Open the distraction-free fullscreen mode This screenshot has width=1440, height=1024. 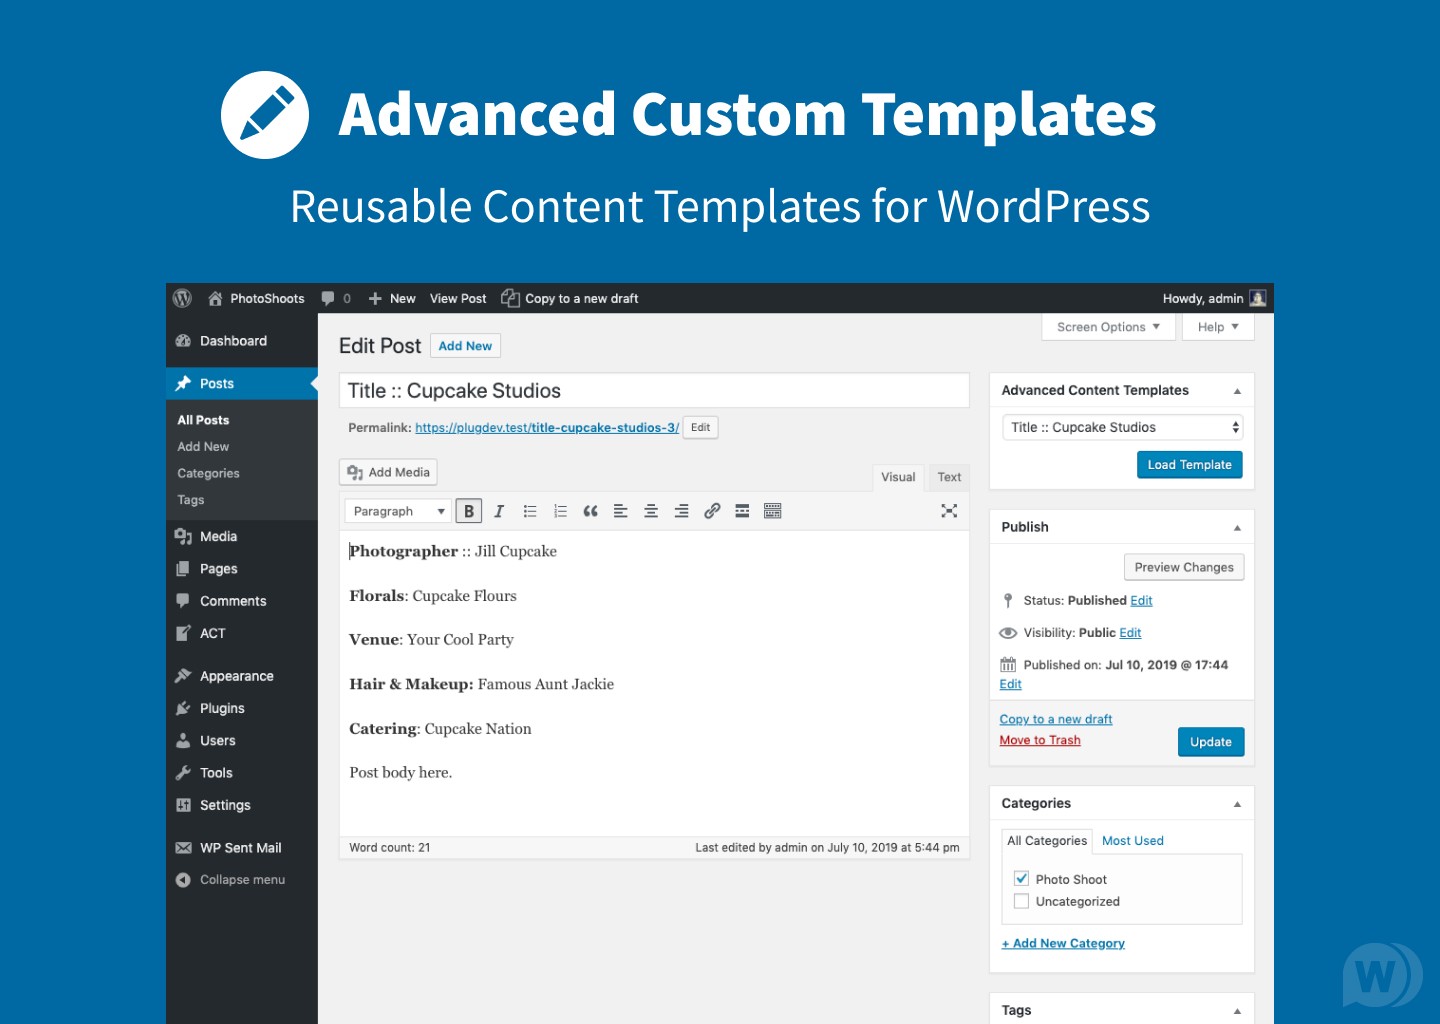click(x=949, y=510)
